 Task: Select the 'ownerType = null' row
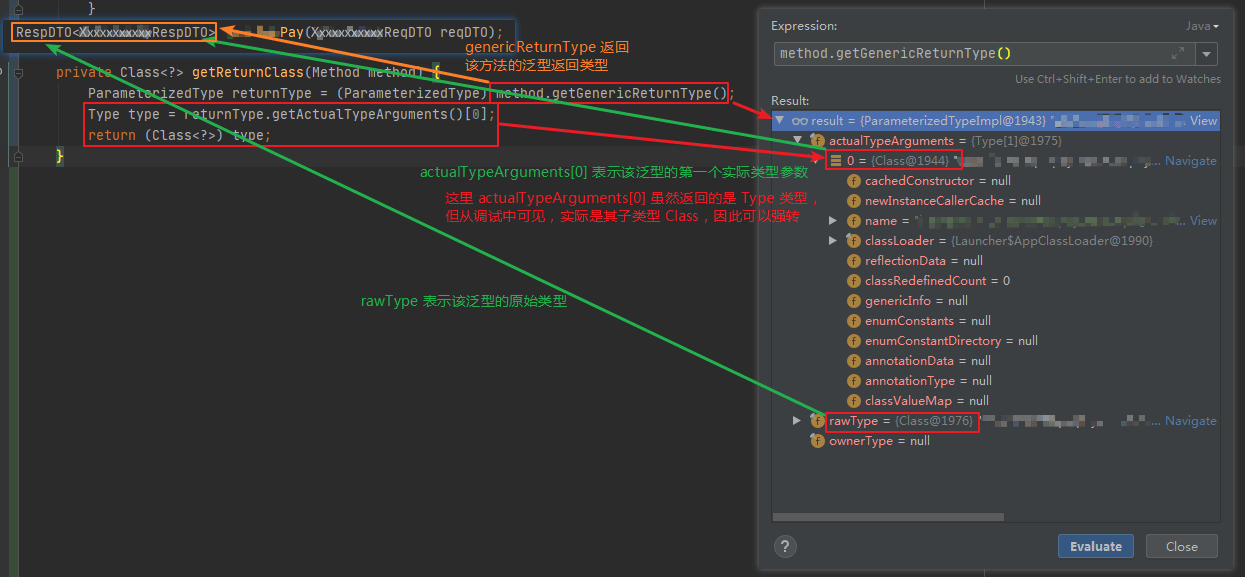point(996,441)
